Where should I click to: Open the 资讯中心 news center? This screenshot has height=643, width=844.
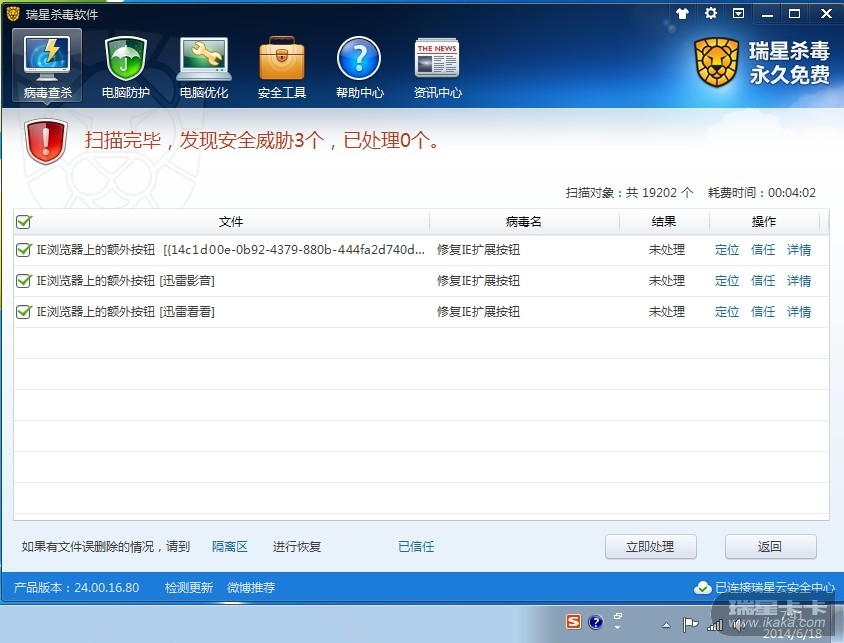click(x=437, y=66)
